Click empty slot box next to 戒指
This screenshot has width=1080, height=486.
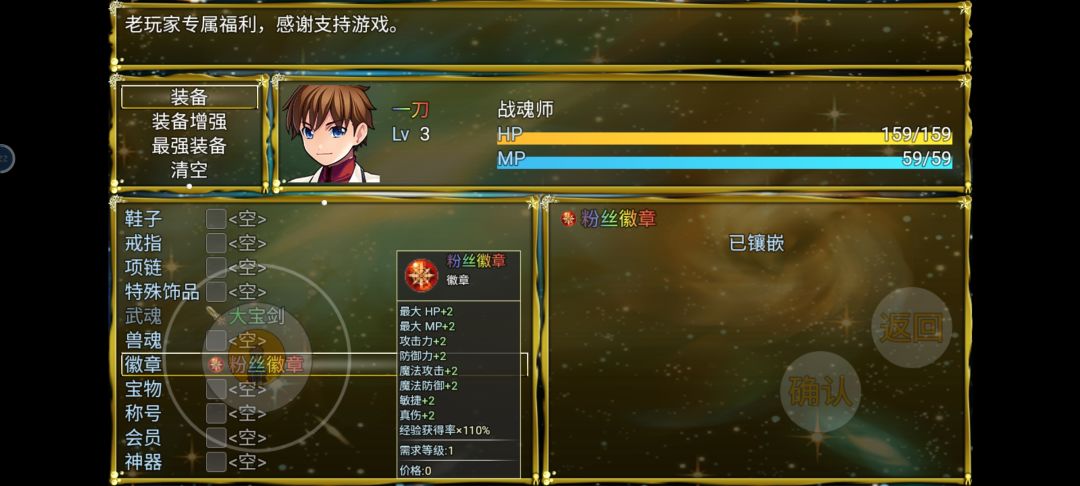216,243
